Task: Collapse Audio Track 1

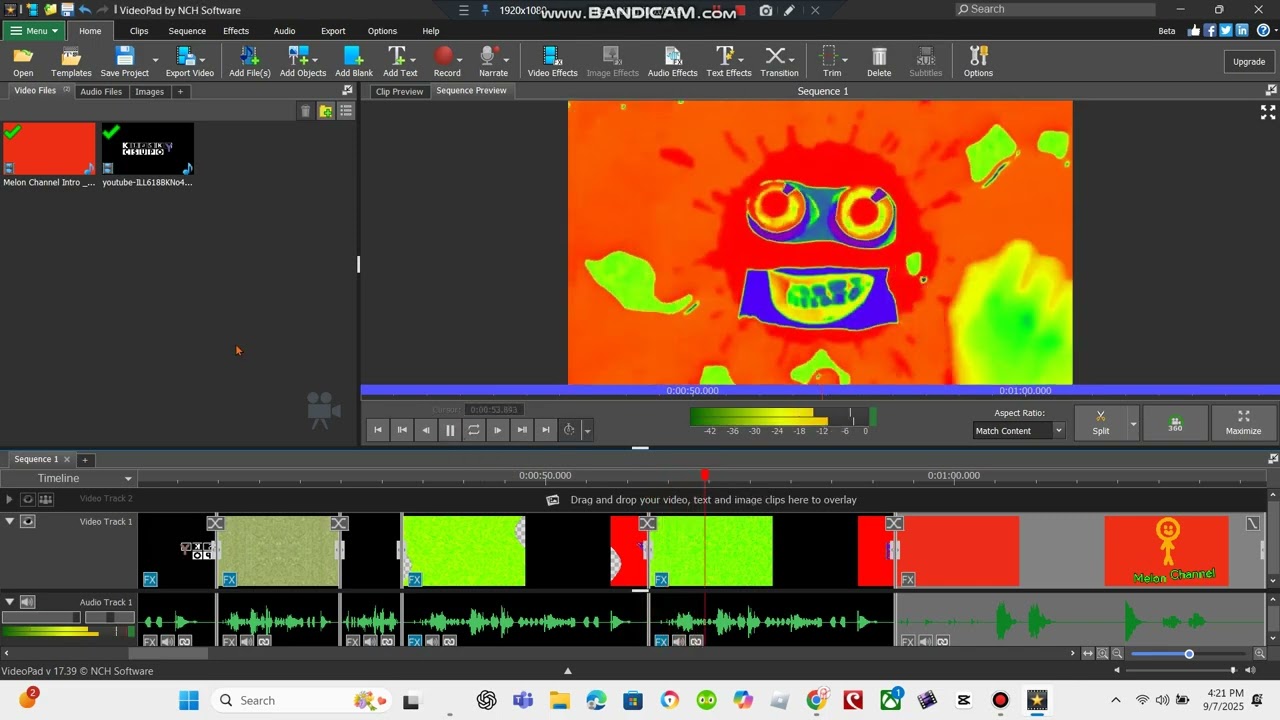Action: pyautogui.click(x=9, y=602)
